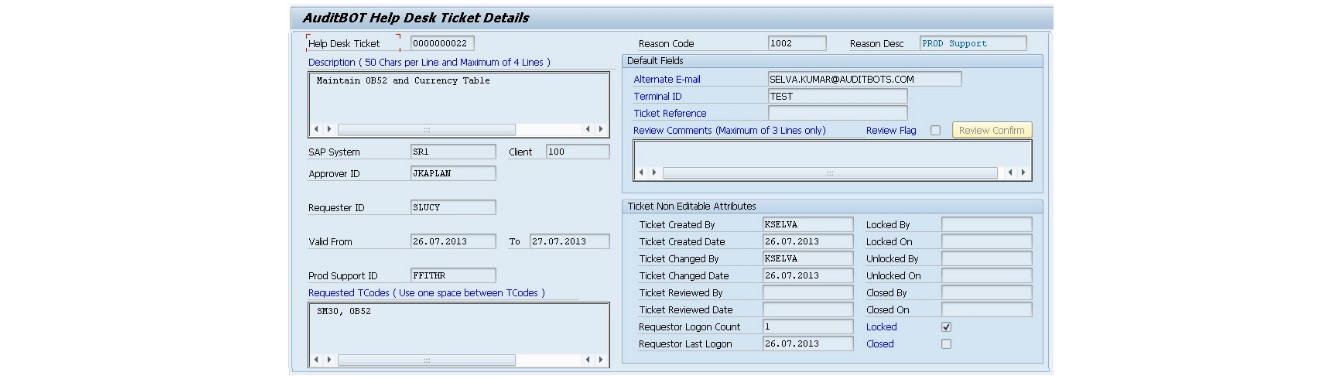
Task: Click the Requestor Last Logon field
Action: [808, 344]
